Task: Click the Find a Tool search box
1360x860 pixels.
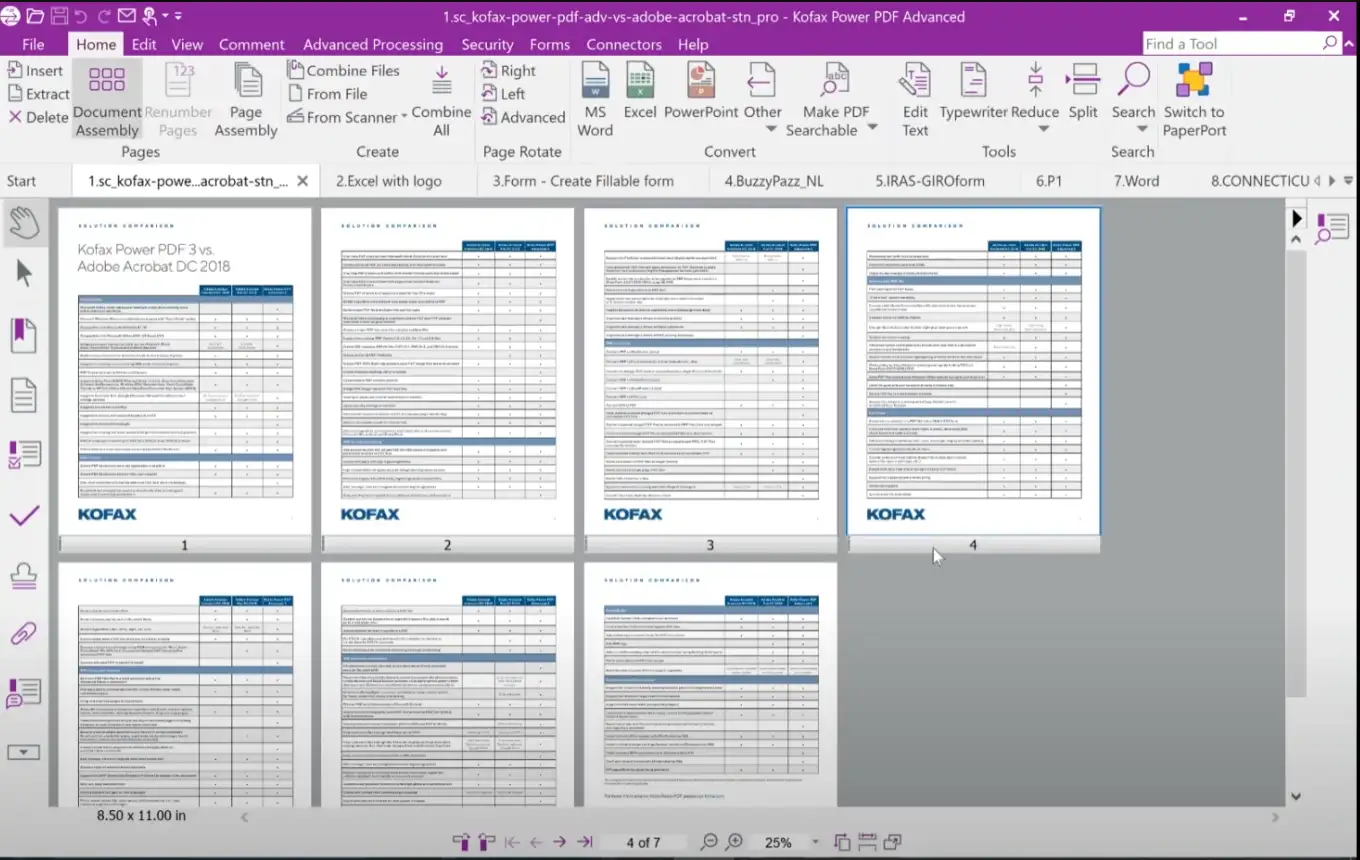Action: [1230, 44]
